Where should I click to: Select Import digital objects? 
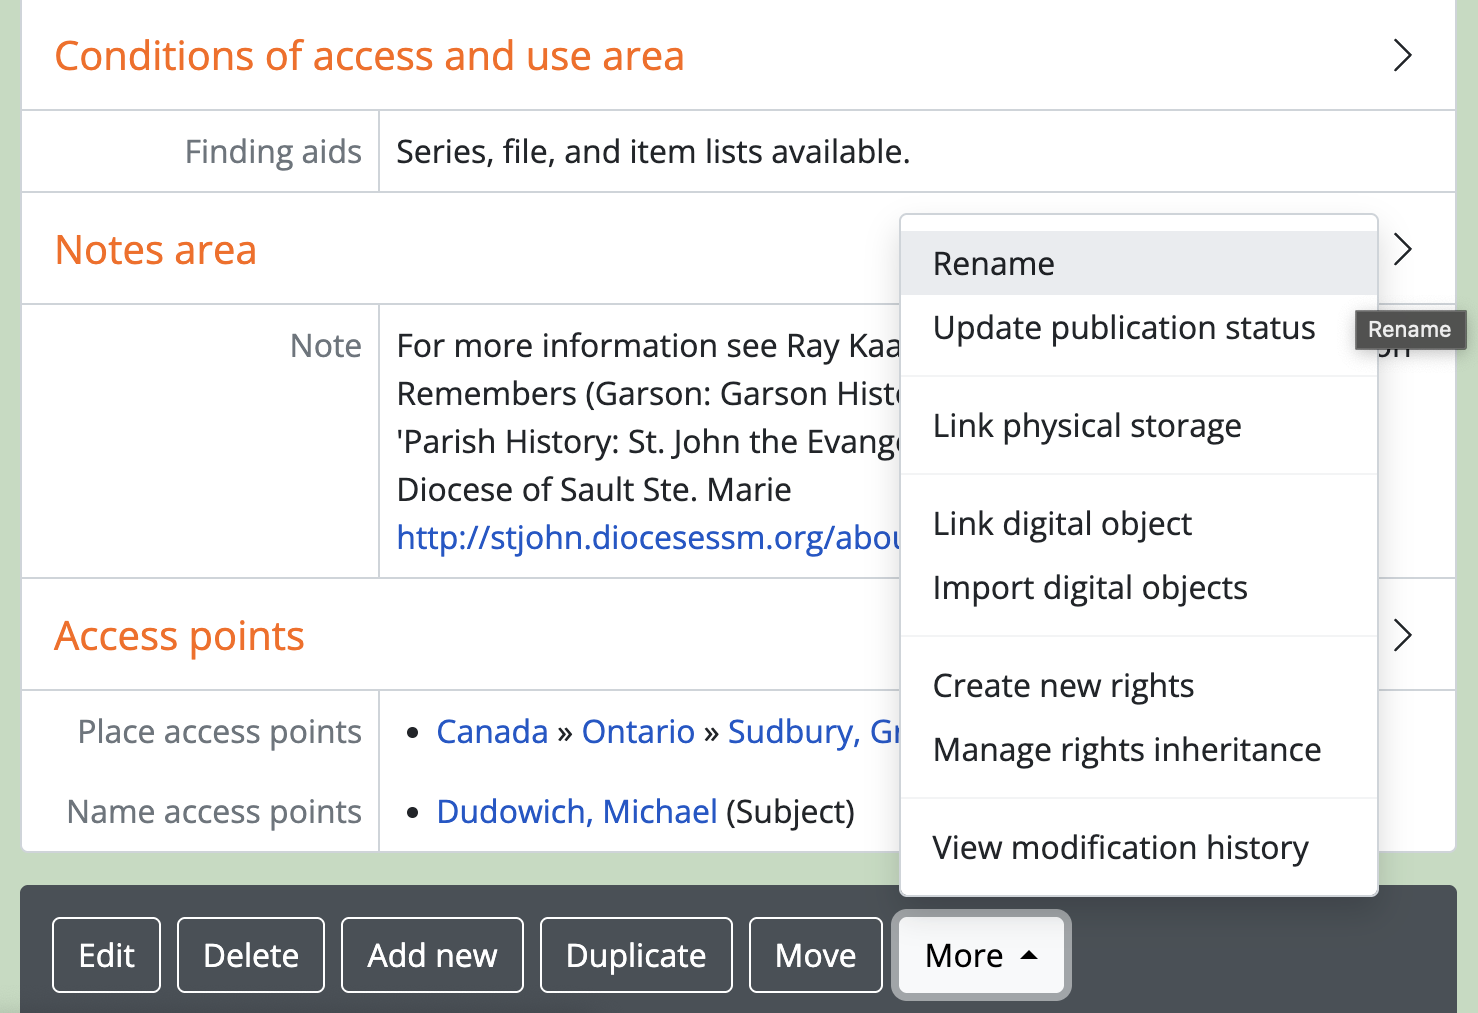[x=1089, y=588]
